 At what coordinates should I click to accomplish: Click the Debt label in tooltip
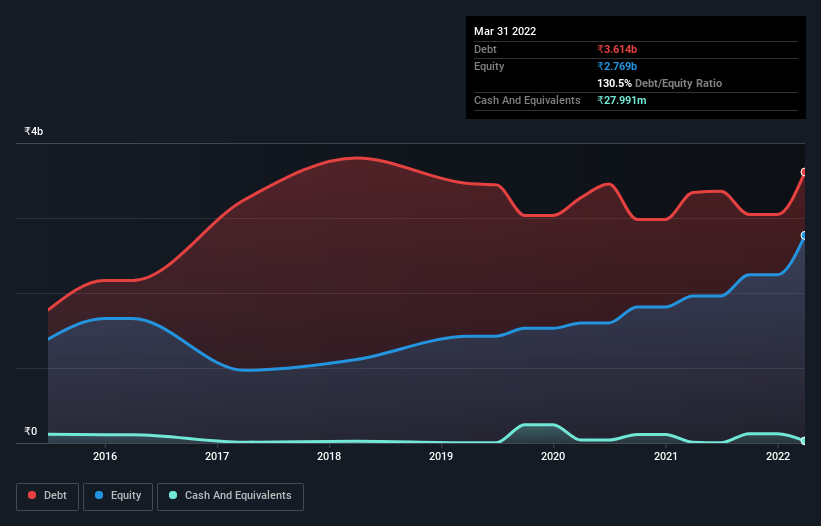pos(485,49)
